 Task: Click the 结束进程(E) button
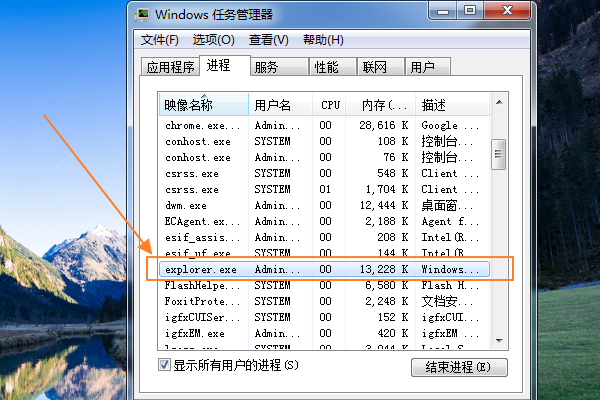click(459, 367)
